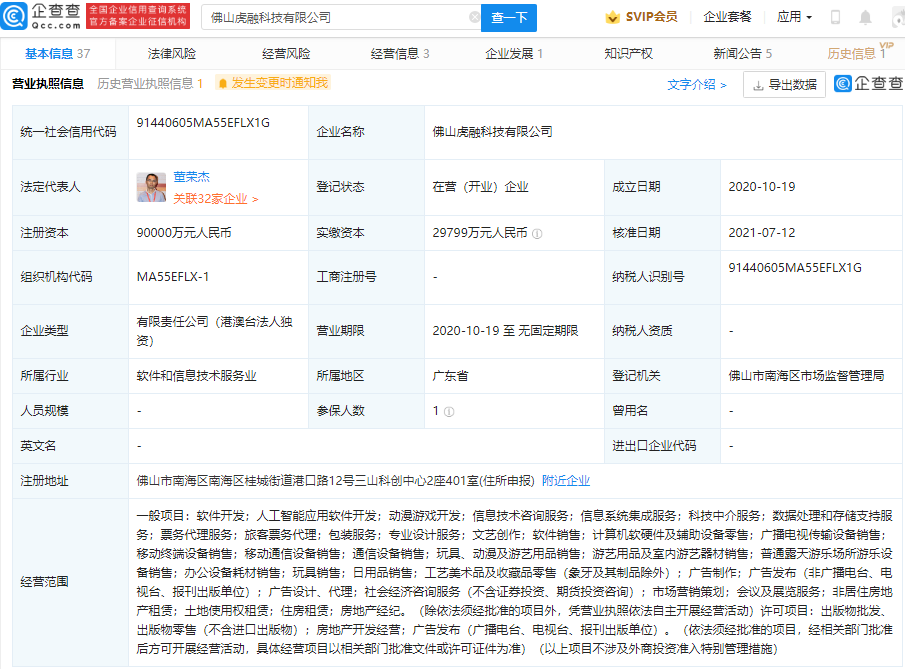Switch to the 法律风险 tab
905x669 pixels.
171,54
